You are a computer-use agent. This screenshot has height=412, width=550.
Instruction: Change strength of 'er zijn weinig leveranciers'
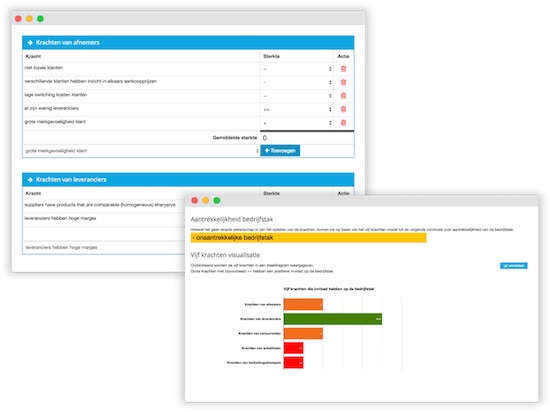(x=297, y=109)
